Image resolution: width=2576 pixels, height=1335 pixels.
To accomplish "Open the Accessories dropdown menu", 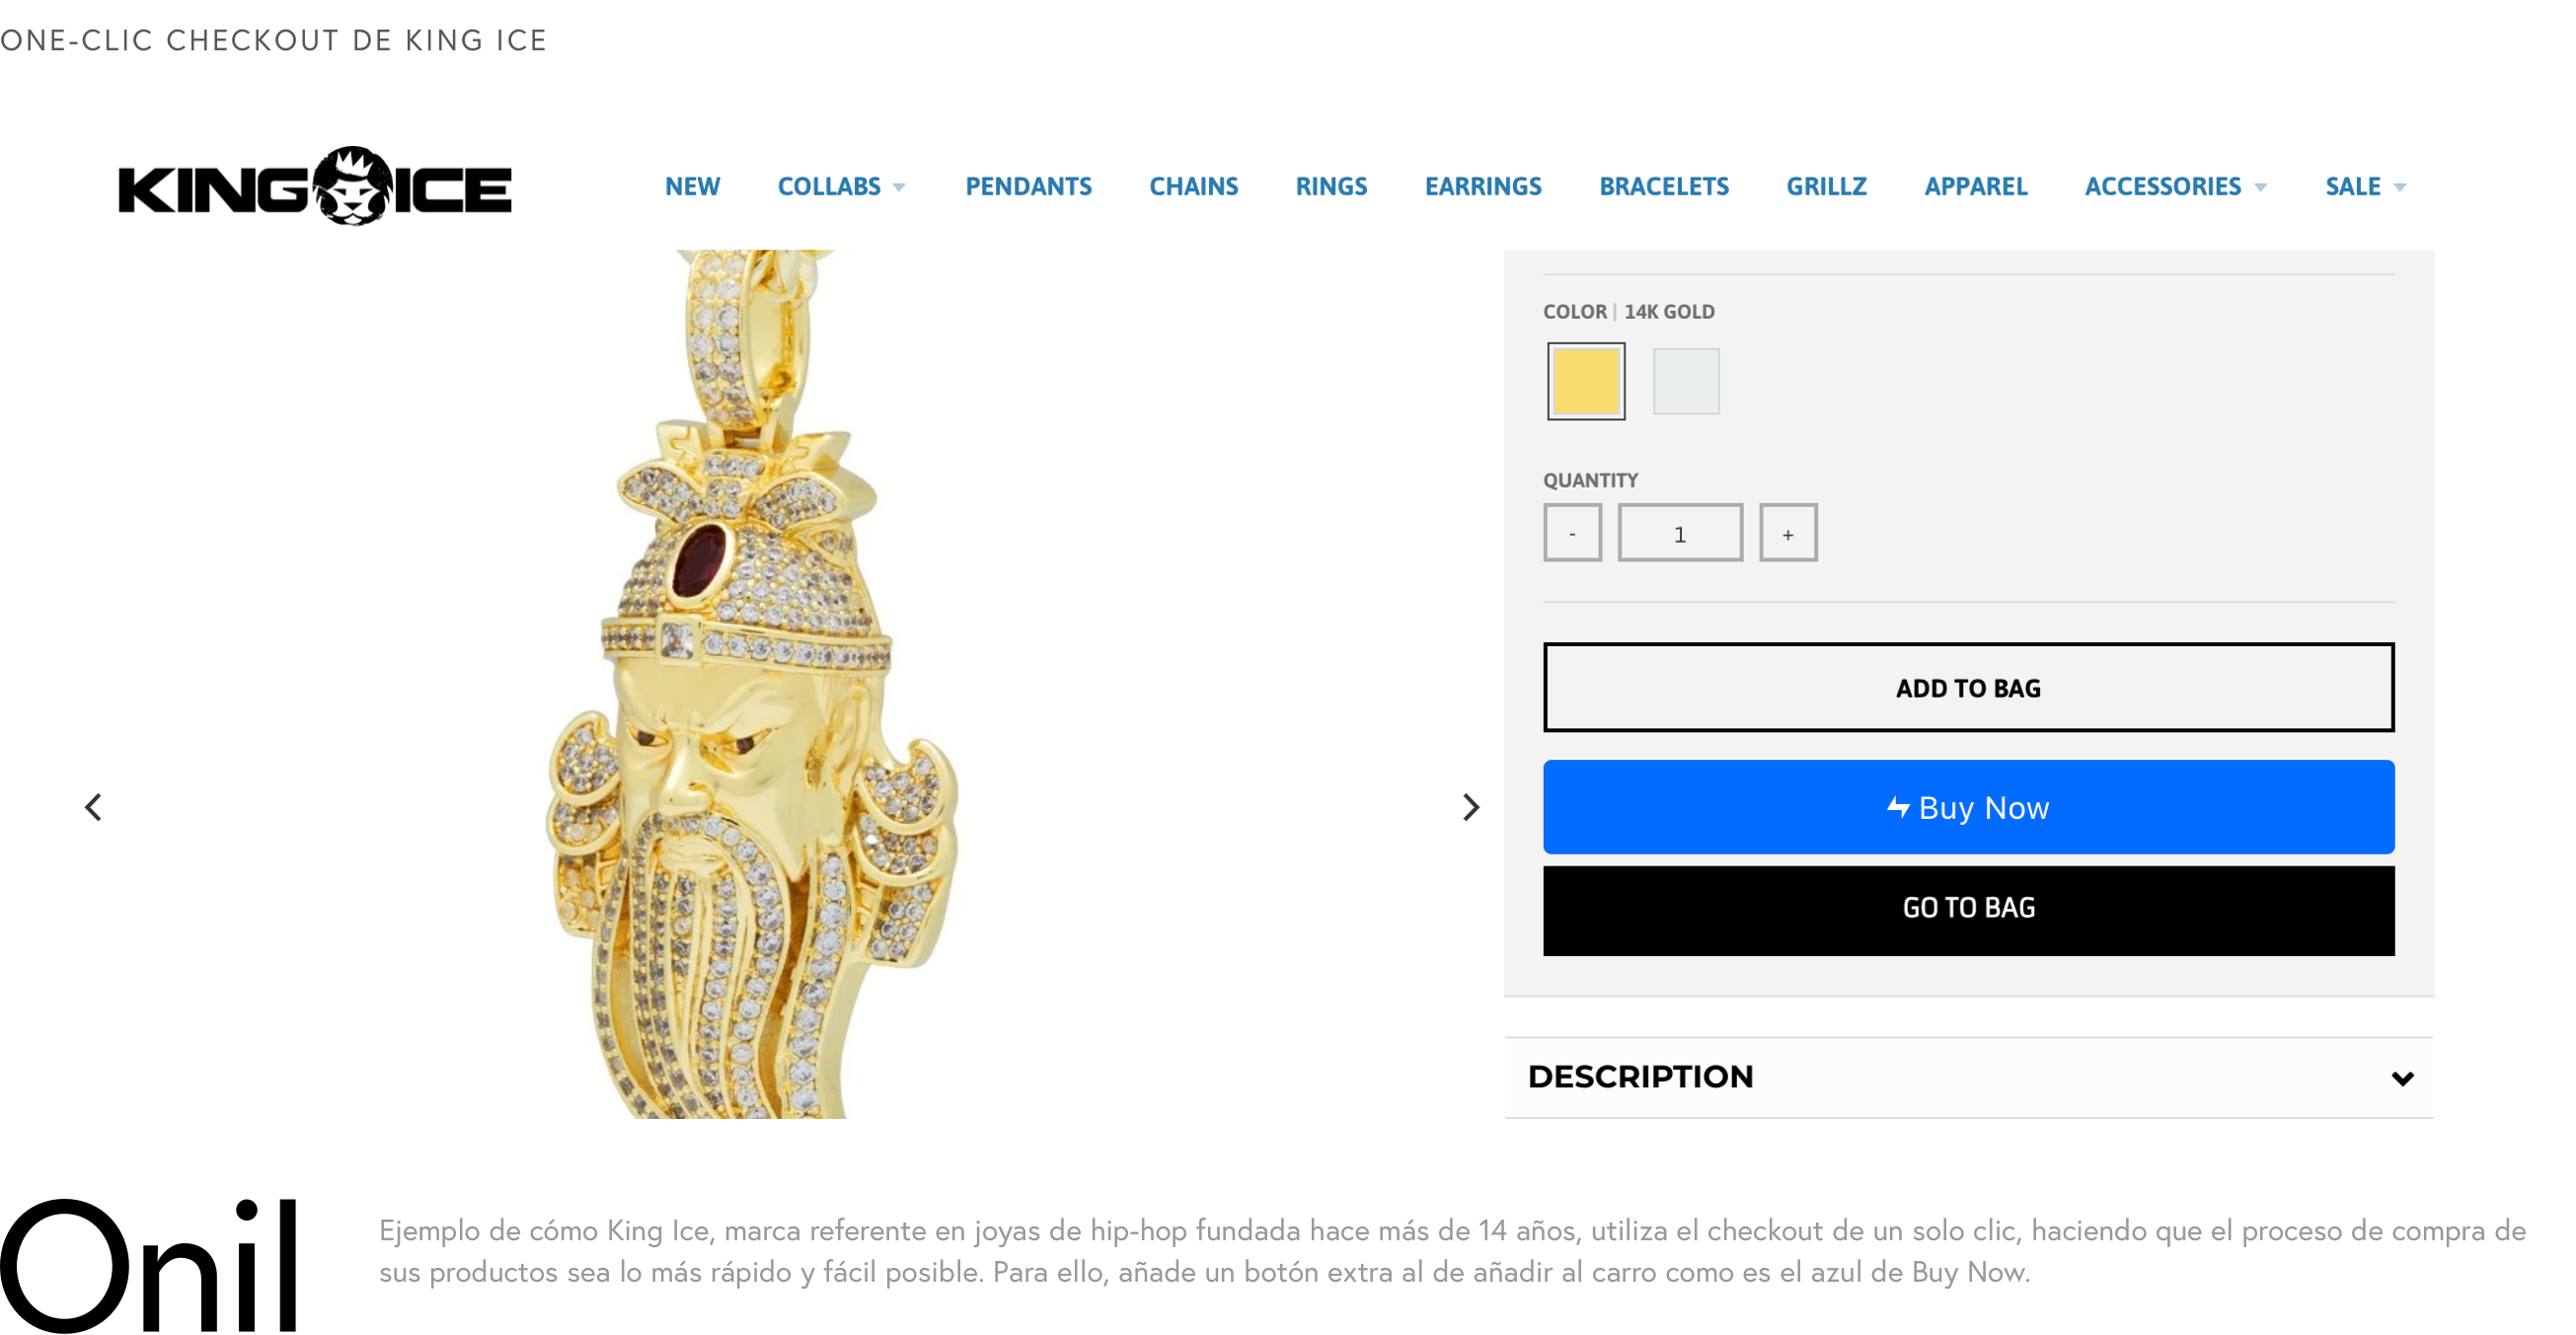I will [2175, 186].
